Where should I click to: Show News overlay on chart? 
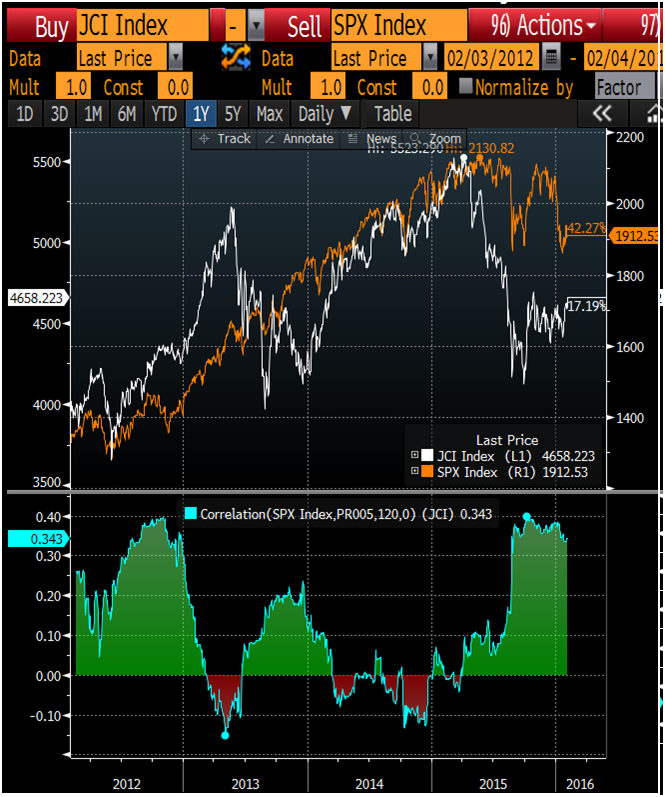tap(373, 139)
